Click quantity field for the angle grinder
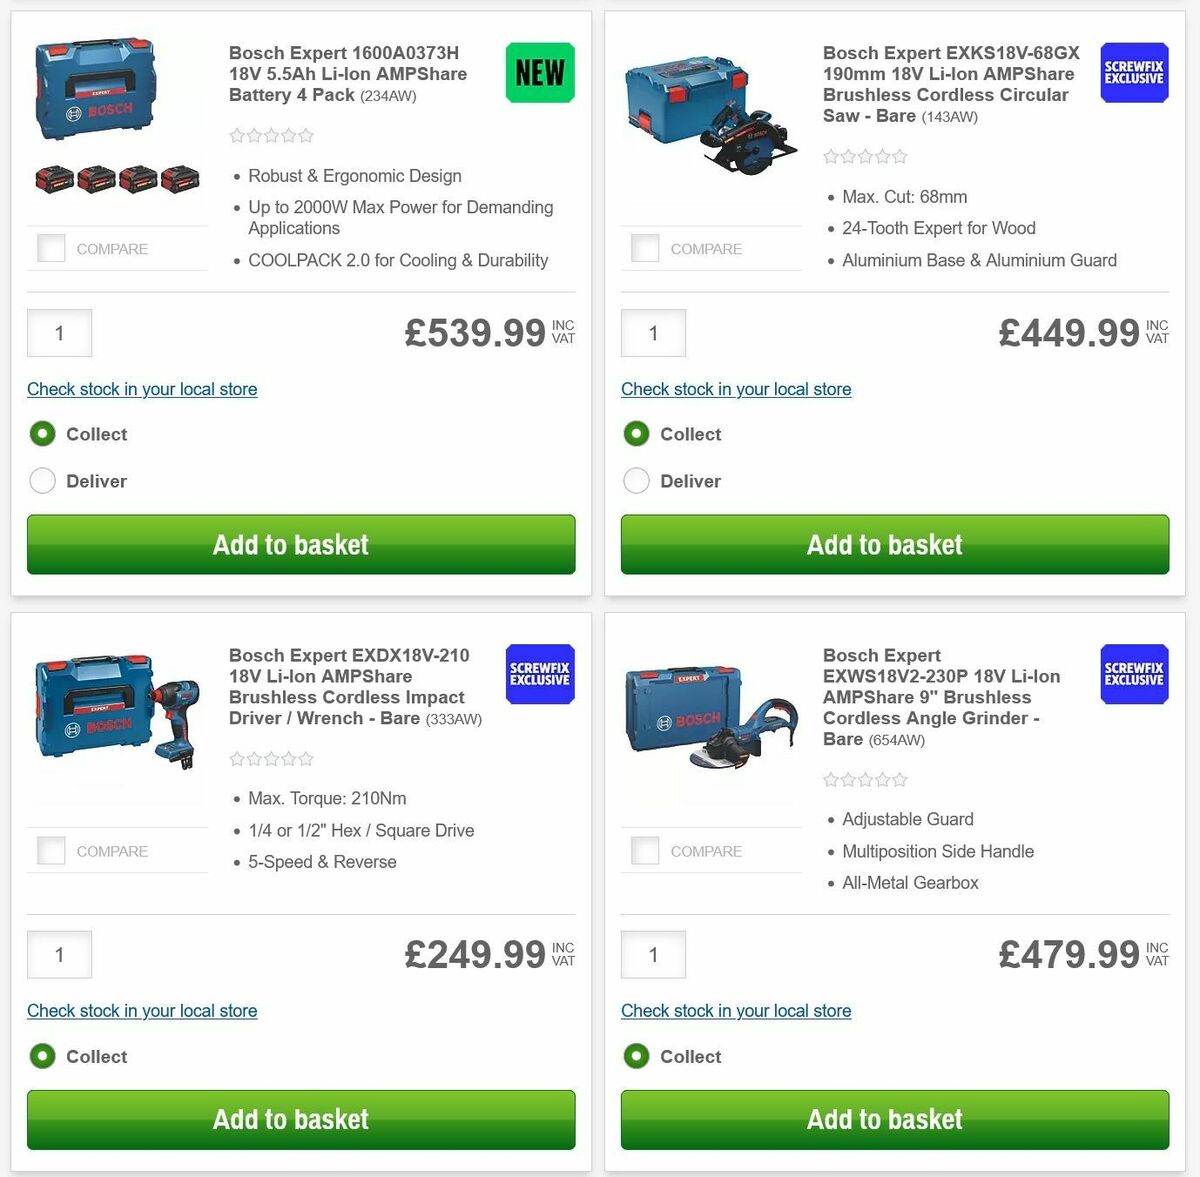Viewport: 1200px width, 1177px height. [x=653, y=954]
